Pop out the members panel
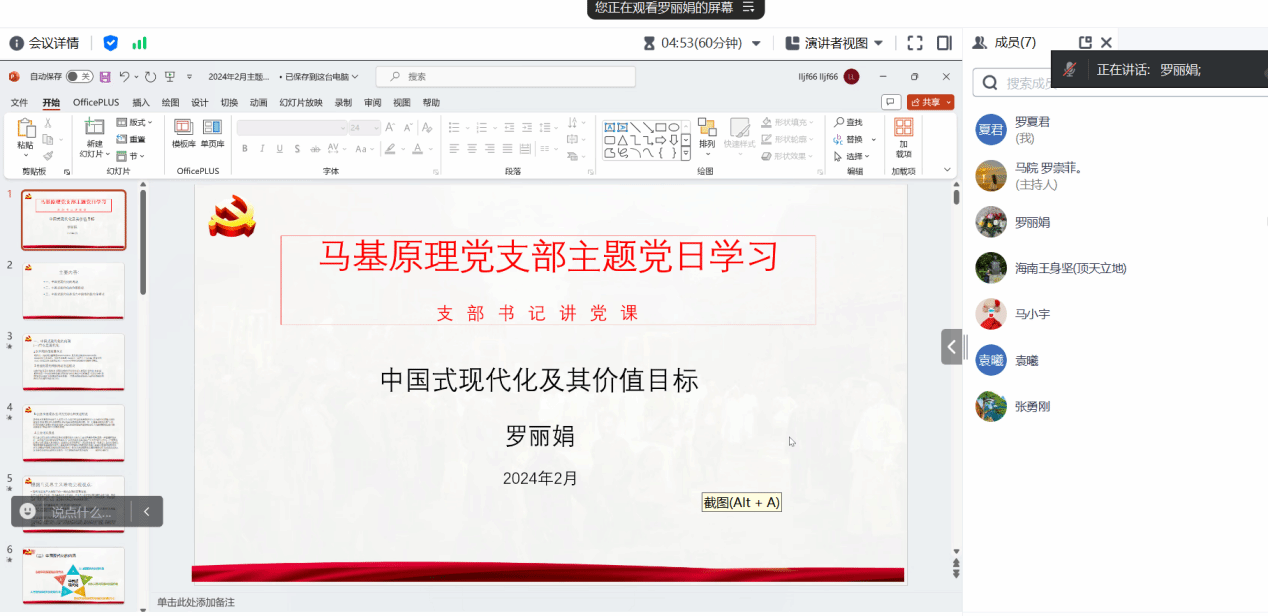The height and width of the screenshot is (616, 1268). click(1085, 42)
